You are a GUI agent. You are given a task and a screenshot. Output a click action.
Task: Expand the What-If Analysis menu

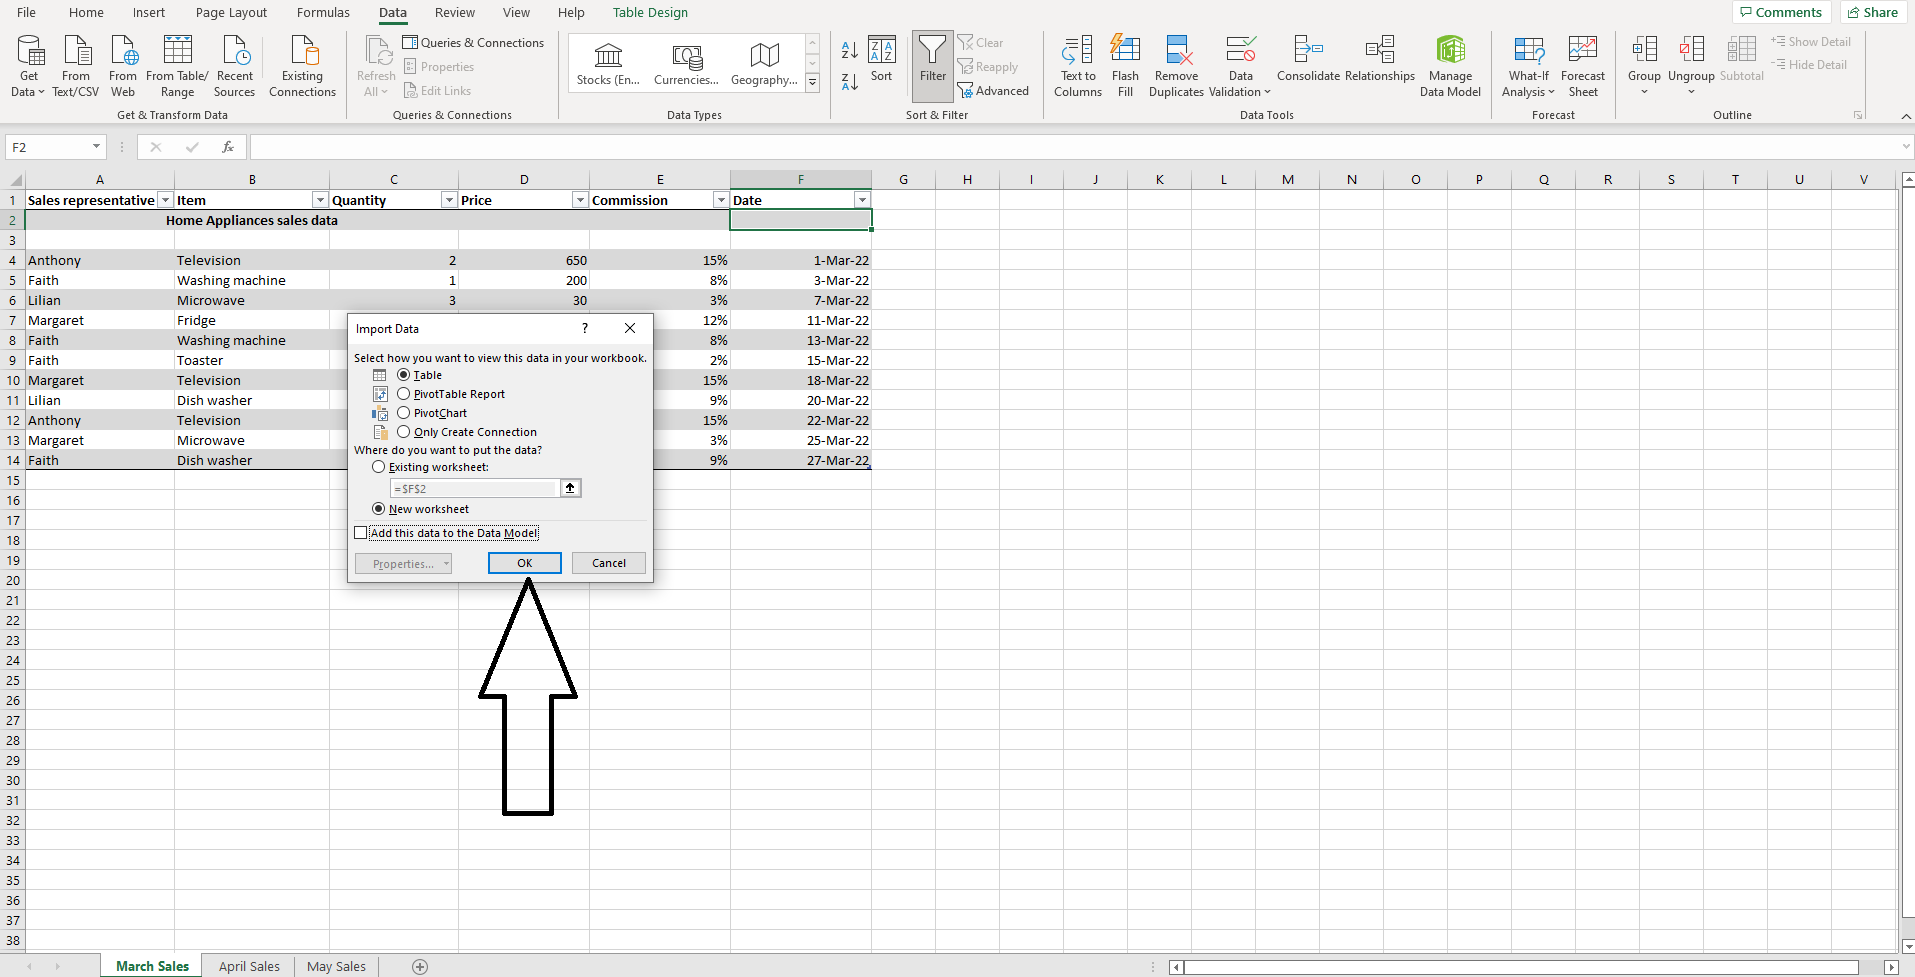(1527, 65)
